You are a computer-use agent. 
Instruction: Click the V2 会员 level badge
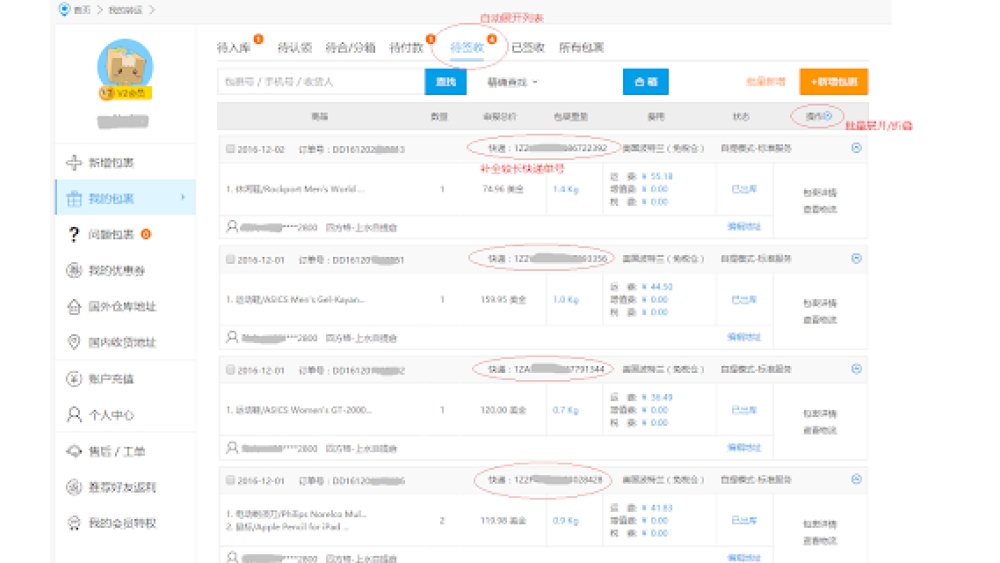pos(125,93)
